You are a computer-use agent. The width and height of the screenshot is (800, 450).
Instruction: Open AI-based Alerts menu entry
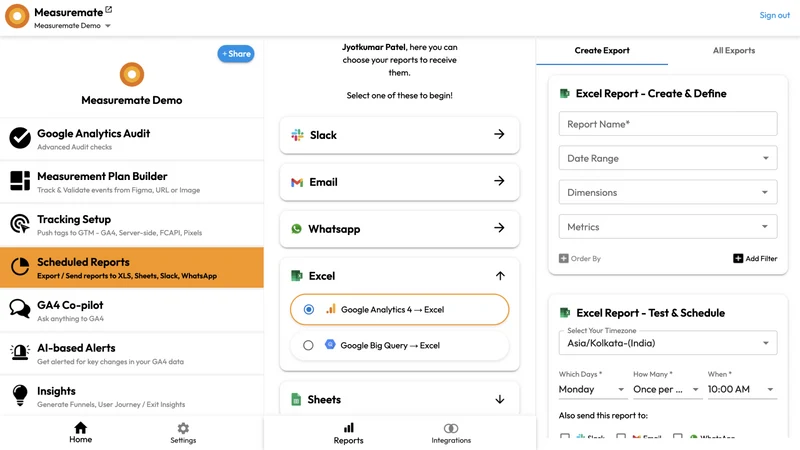(132, 354)
